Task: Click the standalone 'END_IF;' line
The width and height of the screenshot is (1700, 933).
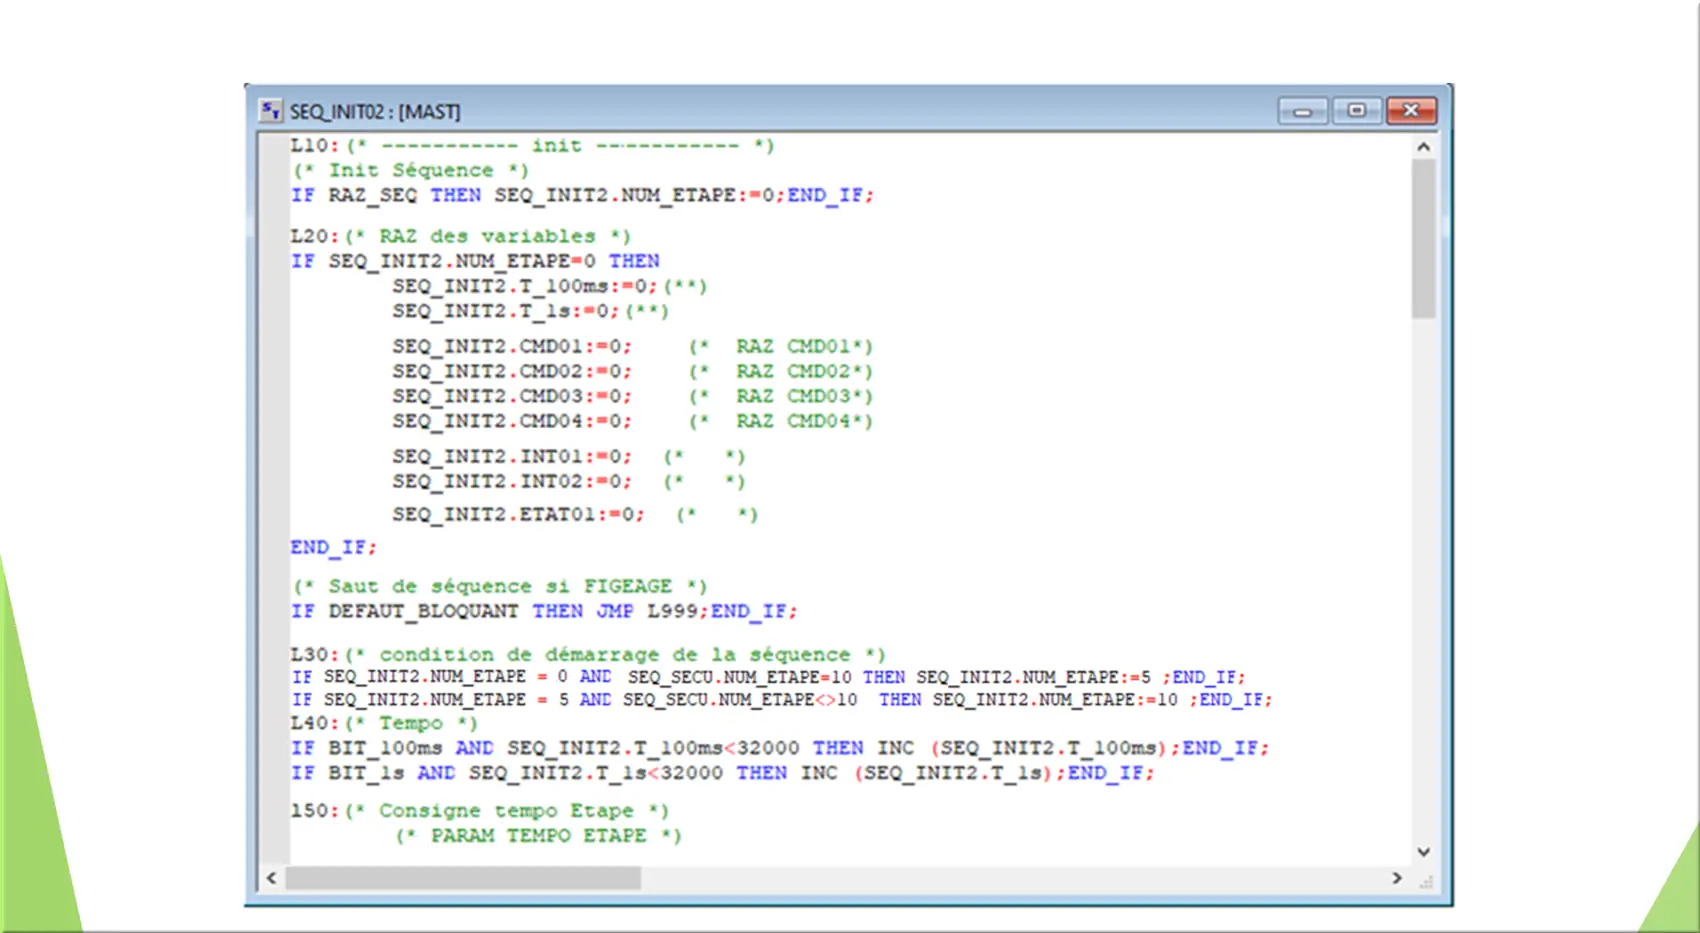Action: tap(334, 548)
